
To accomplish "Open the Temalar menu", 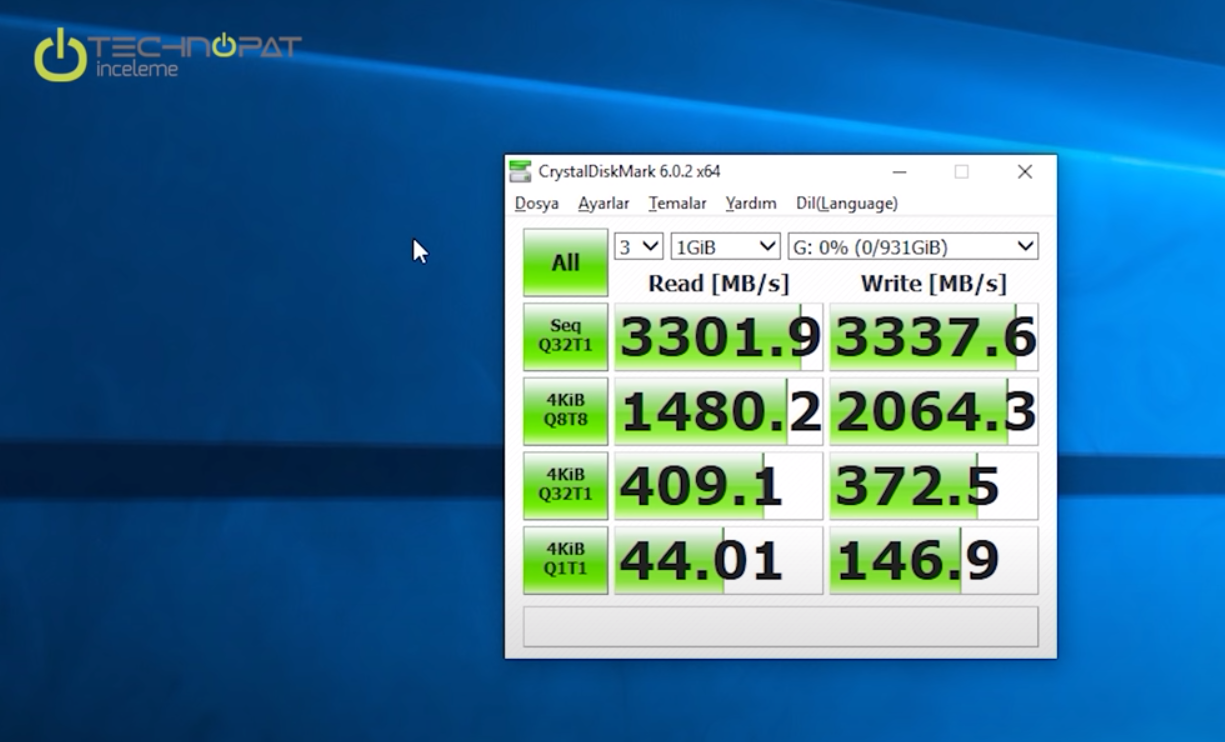I will [x=677, y=203].
